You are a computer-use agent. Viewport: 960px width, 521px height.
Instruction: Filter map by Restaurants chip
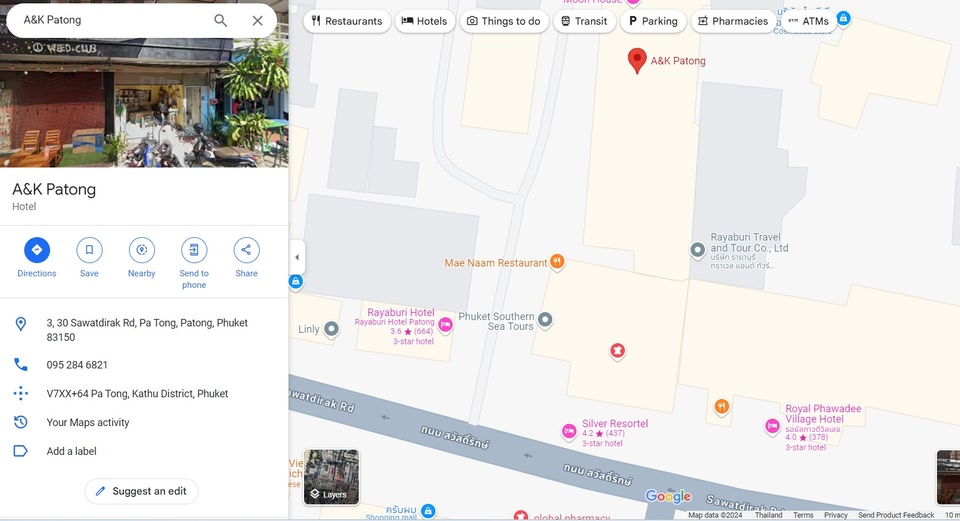[346, 21]
